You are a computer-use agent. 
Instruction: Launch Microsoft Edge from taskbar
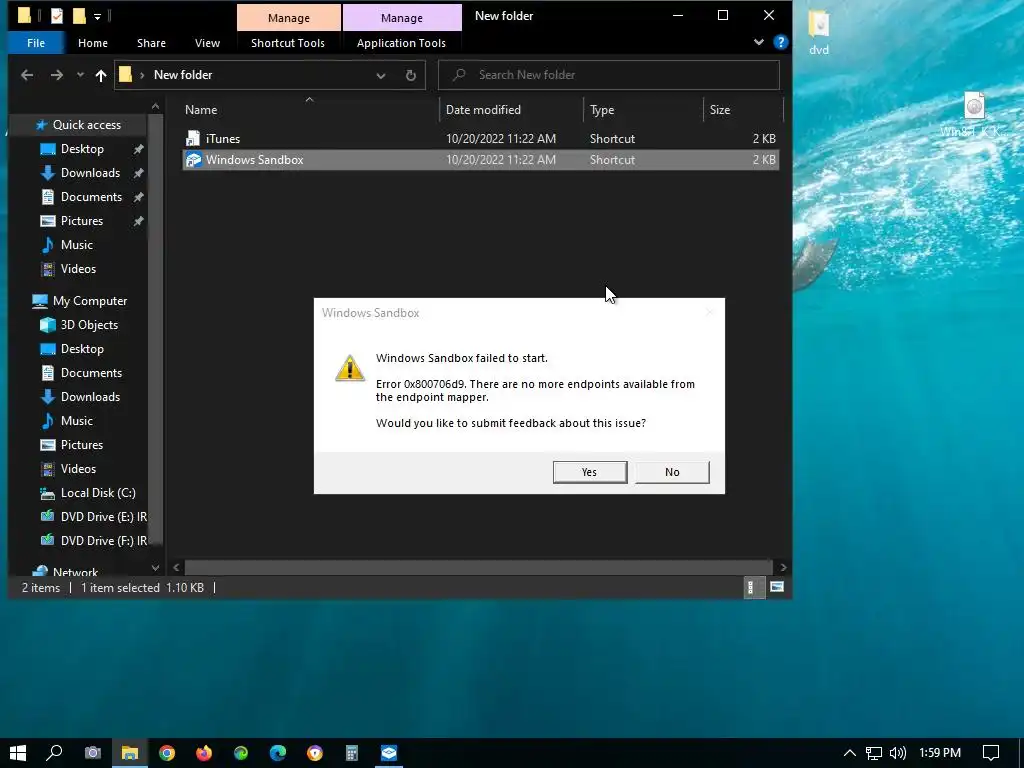278,753
